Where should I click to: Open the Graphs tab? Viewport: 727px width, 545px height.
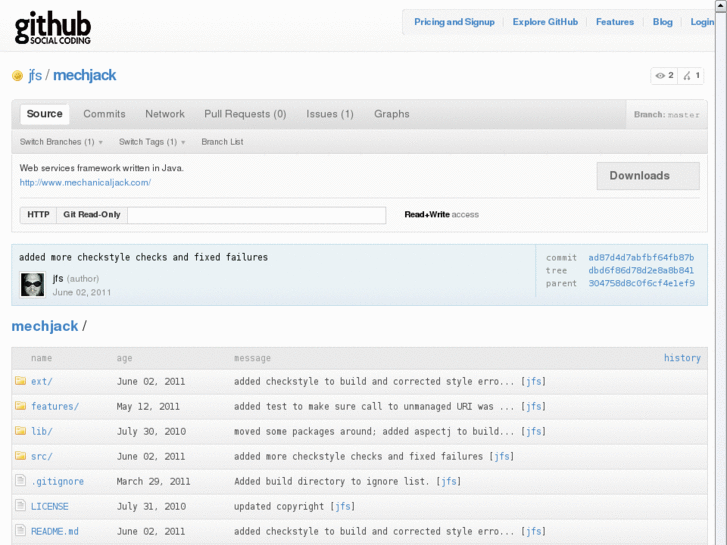point(392,114)
